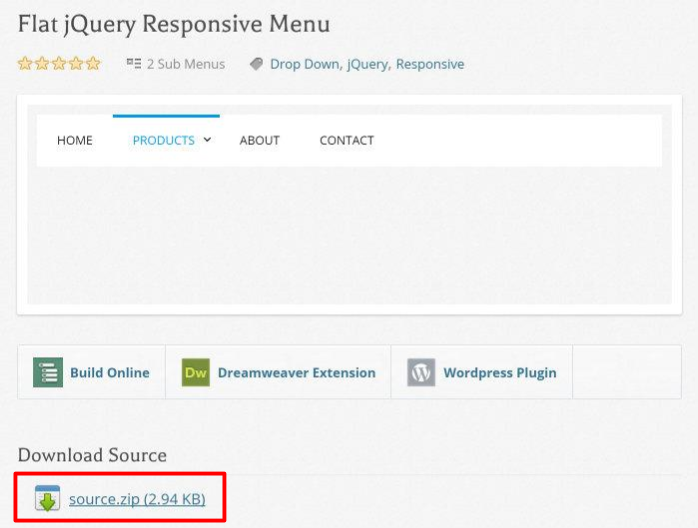Viewport: 698px width, 528px height.
Task: Click the green download arrow icon
Action: point(47,498)
